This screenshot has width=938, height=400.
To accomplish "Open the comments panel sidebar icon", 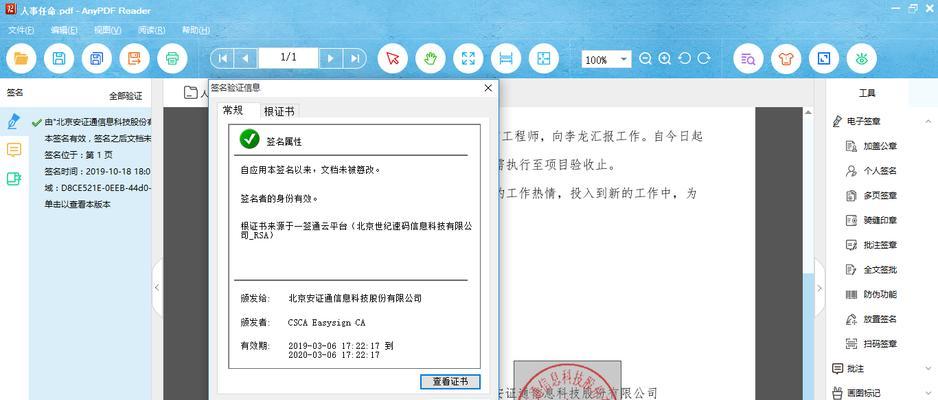I will [14, 149].
